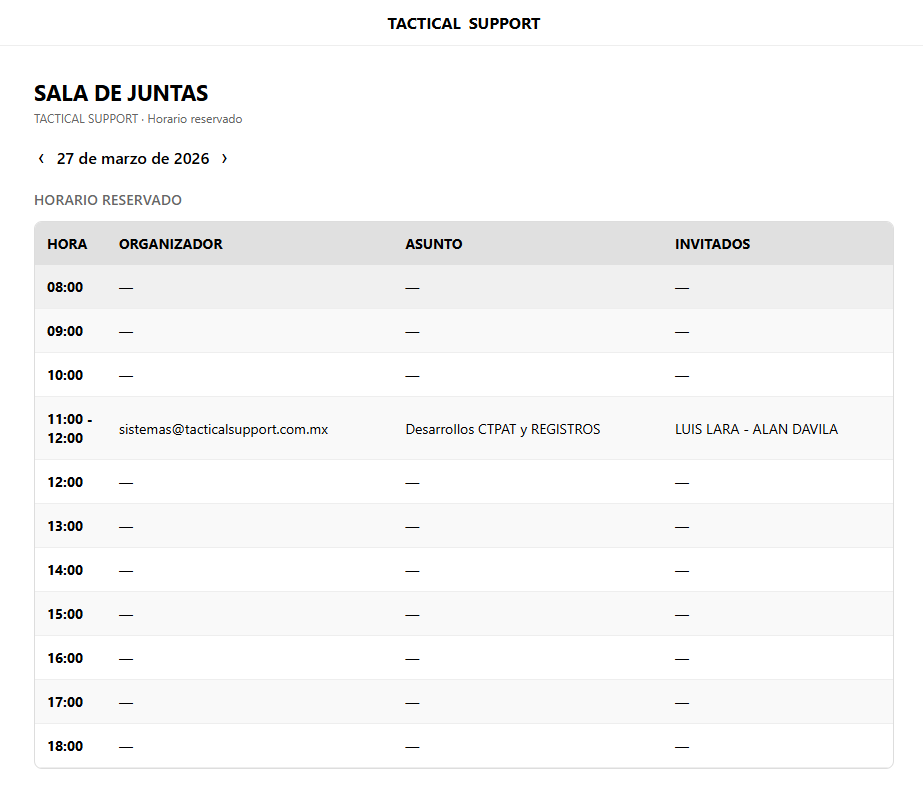The height and width of the screenshot is (812, 923).
Task: Select the 15:00 time slot row
Action: tap(464, 614)
